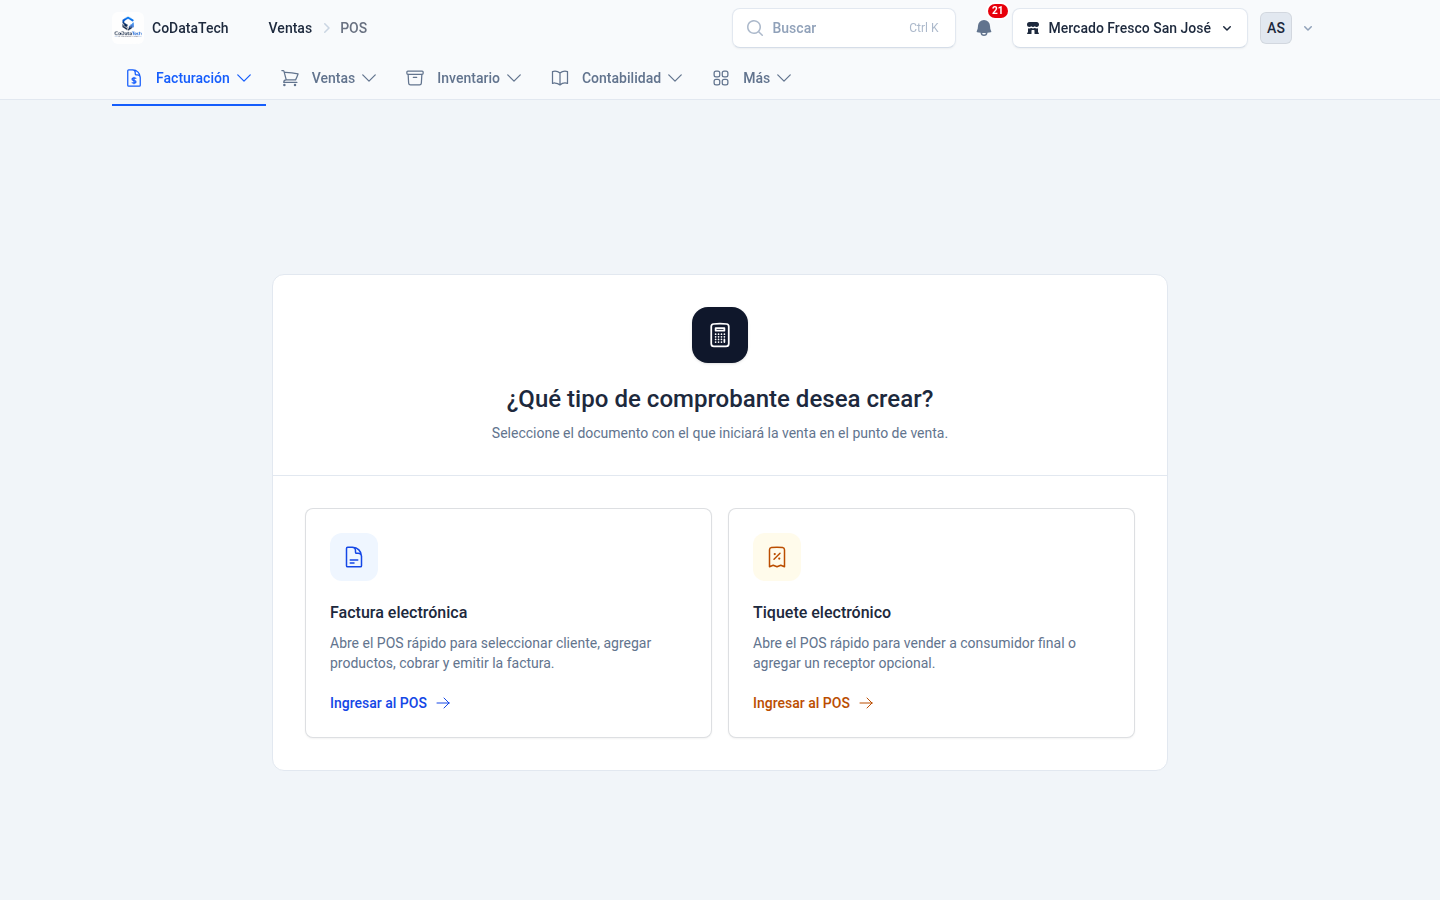
Task: Click Ingresar al POS for Factura electrónica
Action: point(390,703)
